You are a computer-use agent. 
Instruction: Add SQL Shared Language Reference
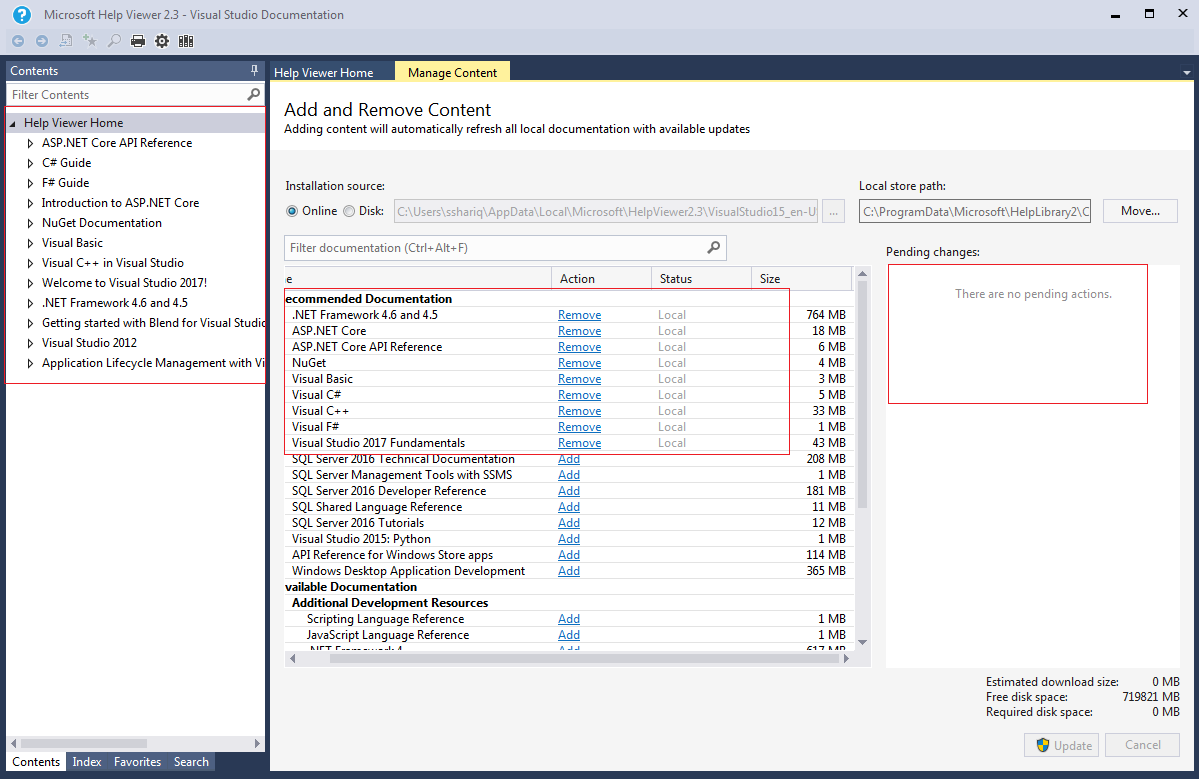tap(569, 507)
